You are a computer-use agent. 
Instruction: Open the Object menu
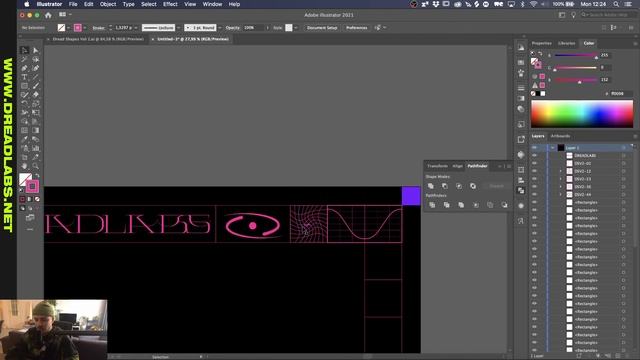coord(108,4)
